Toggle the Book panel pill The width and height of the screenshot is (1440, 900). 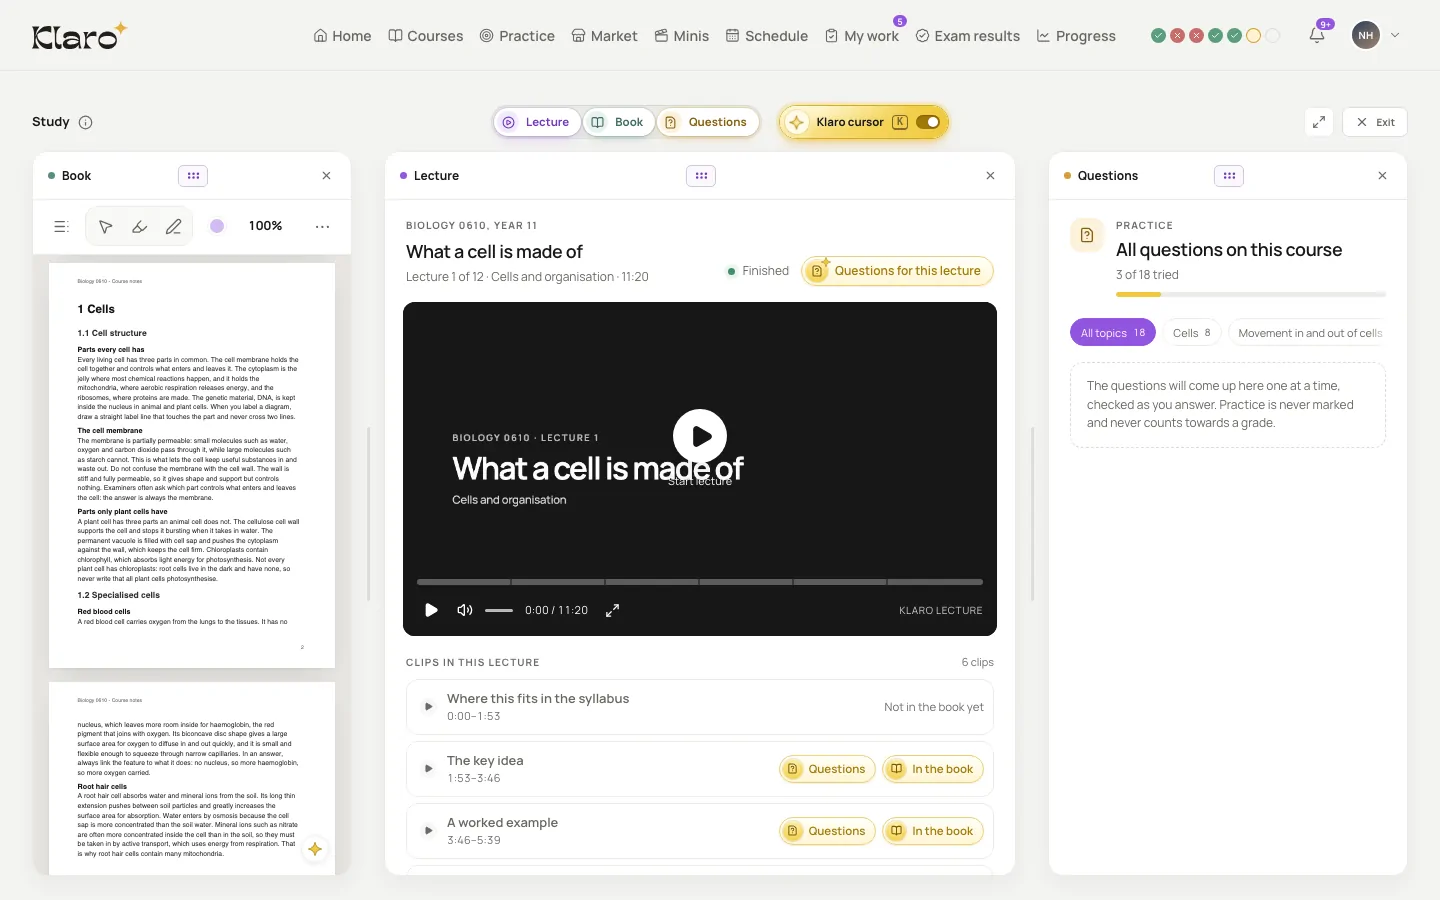[x=619, y=122]
